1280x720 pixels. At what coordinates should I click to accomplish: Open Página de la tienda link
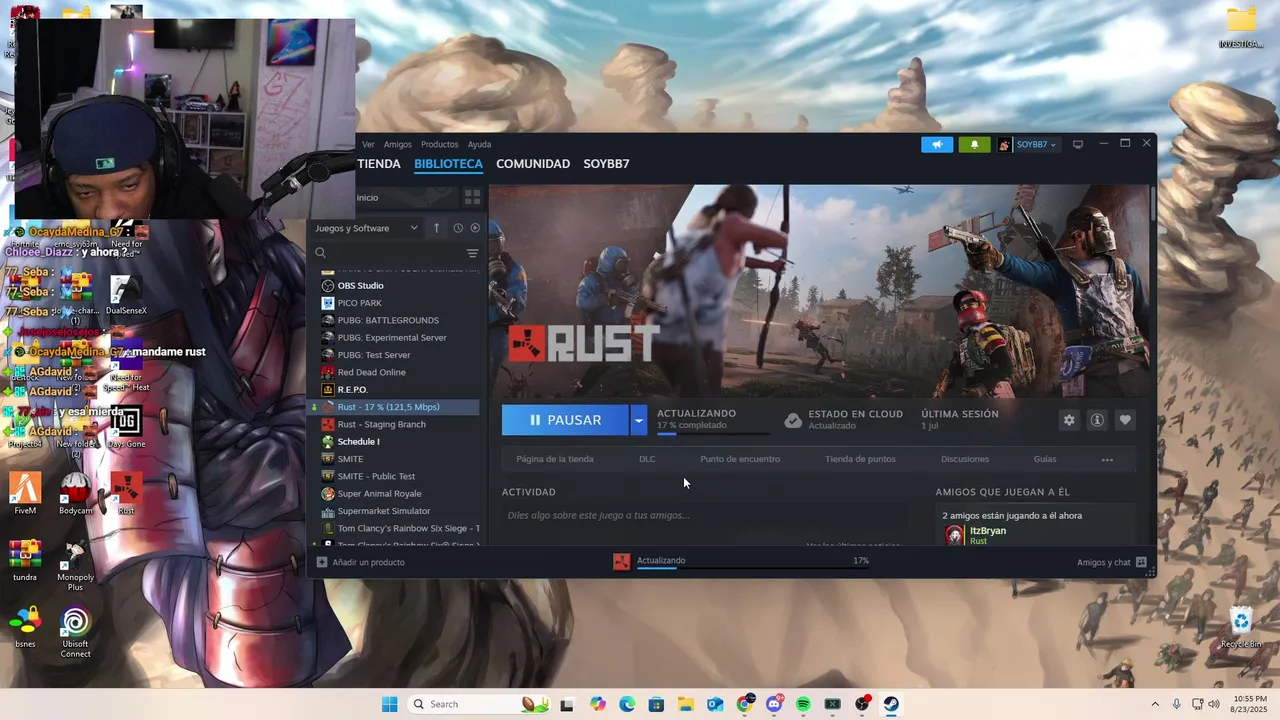555,459
